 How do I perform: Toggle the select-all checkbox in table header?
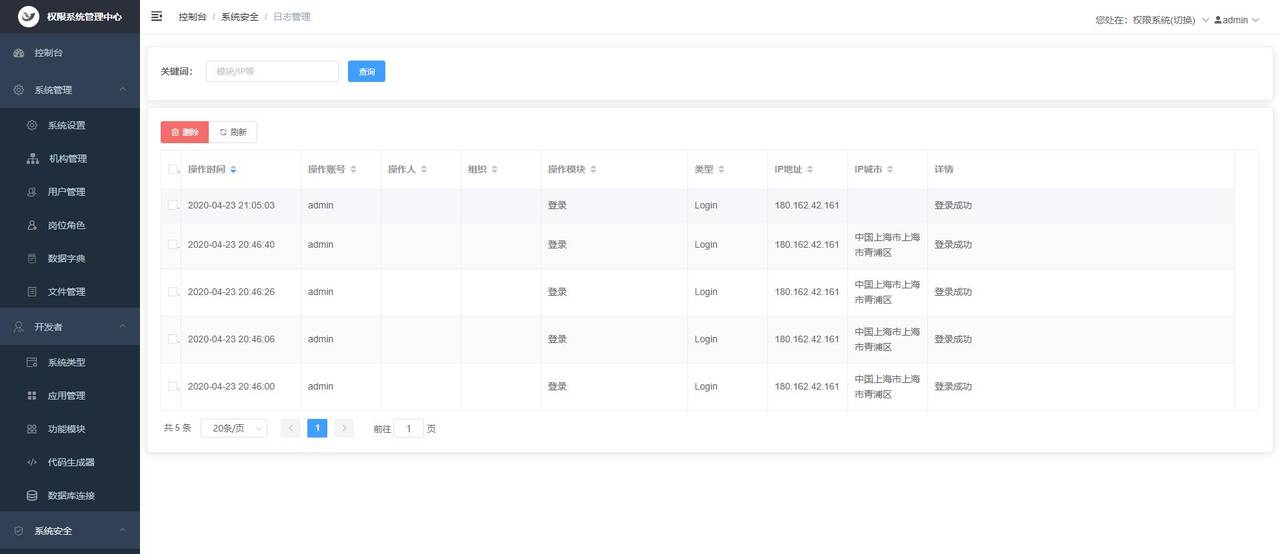click(173, 170)
